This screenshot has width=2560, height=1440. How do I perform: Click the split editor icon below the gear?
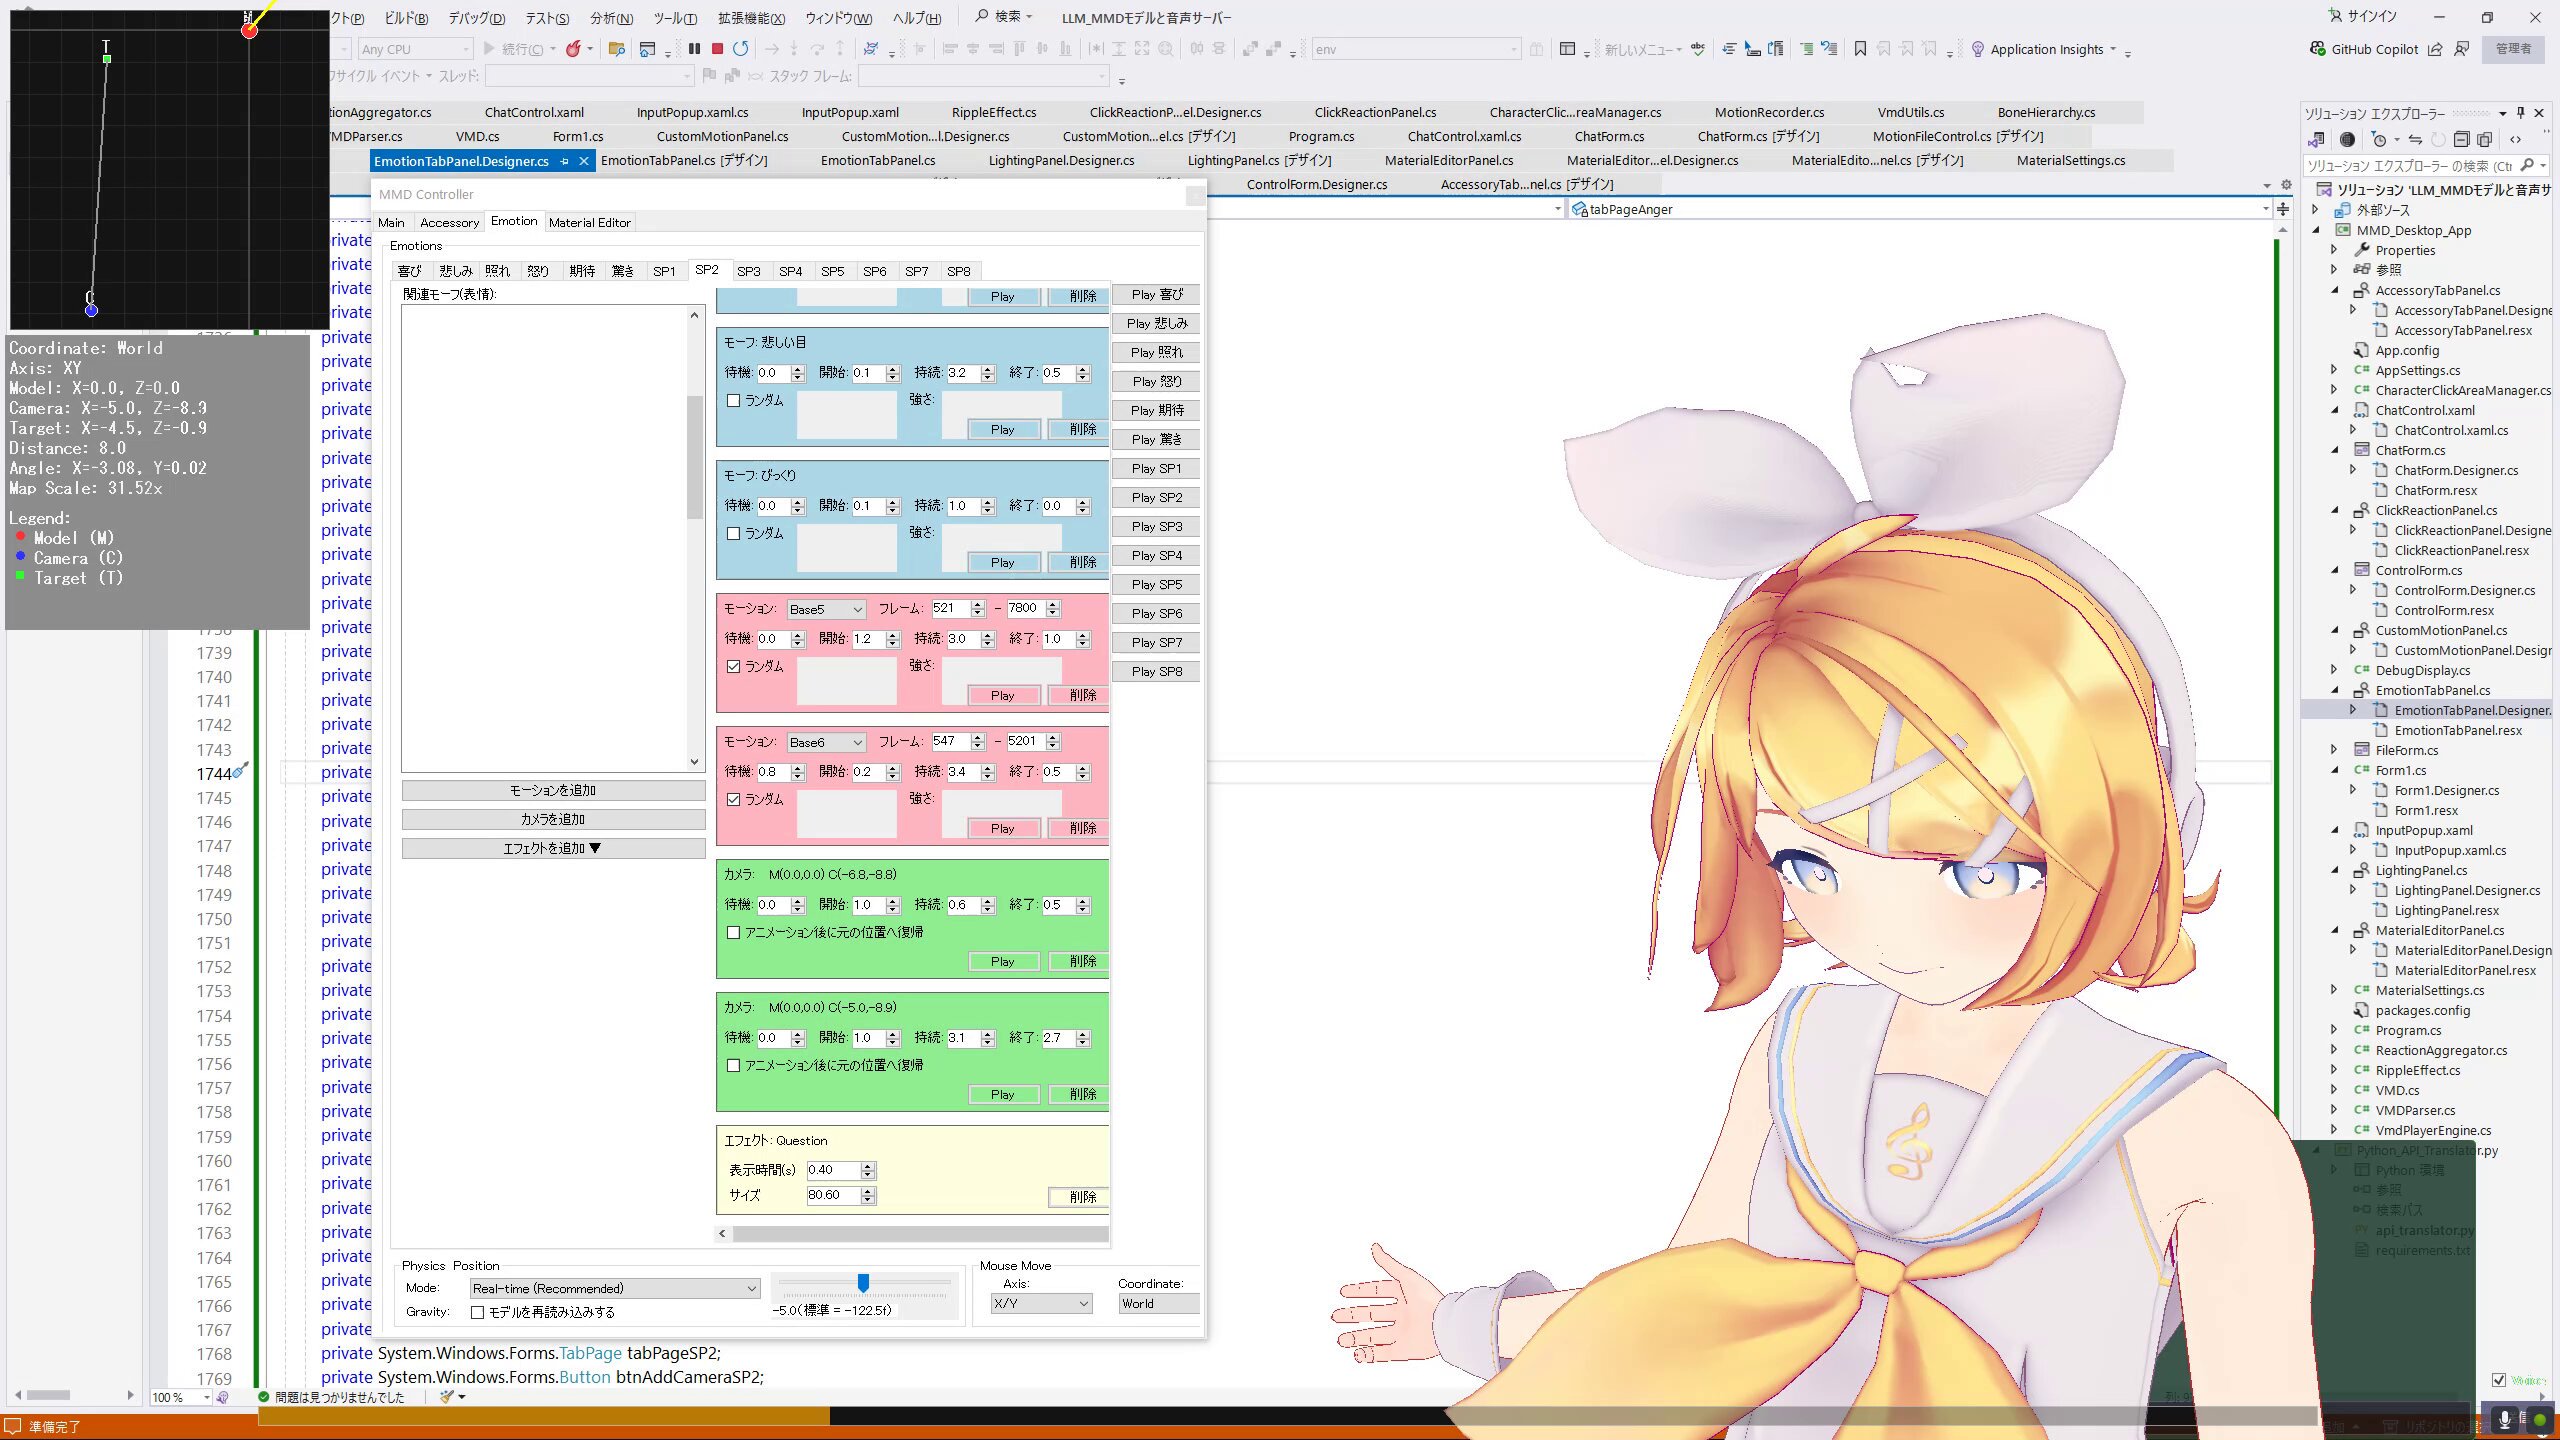tap(2283, 209)
